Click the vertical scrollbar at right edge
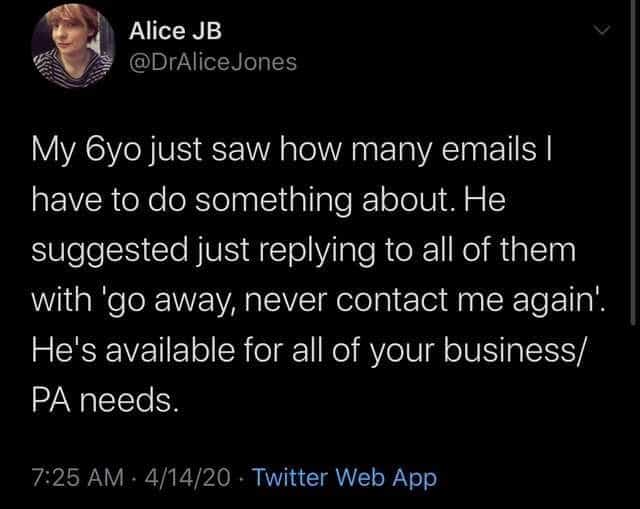 633,163
